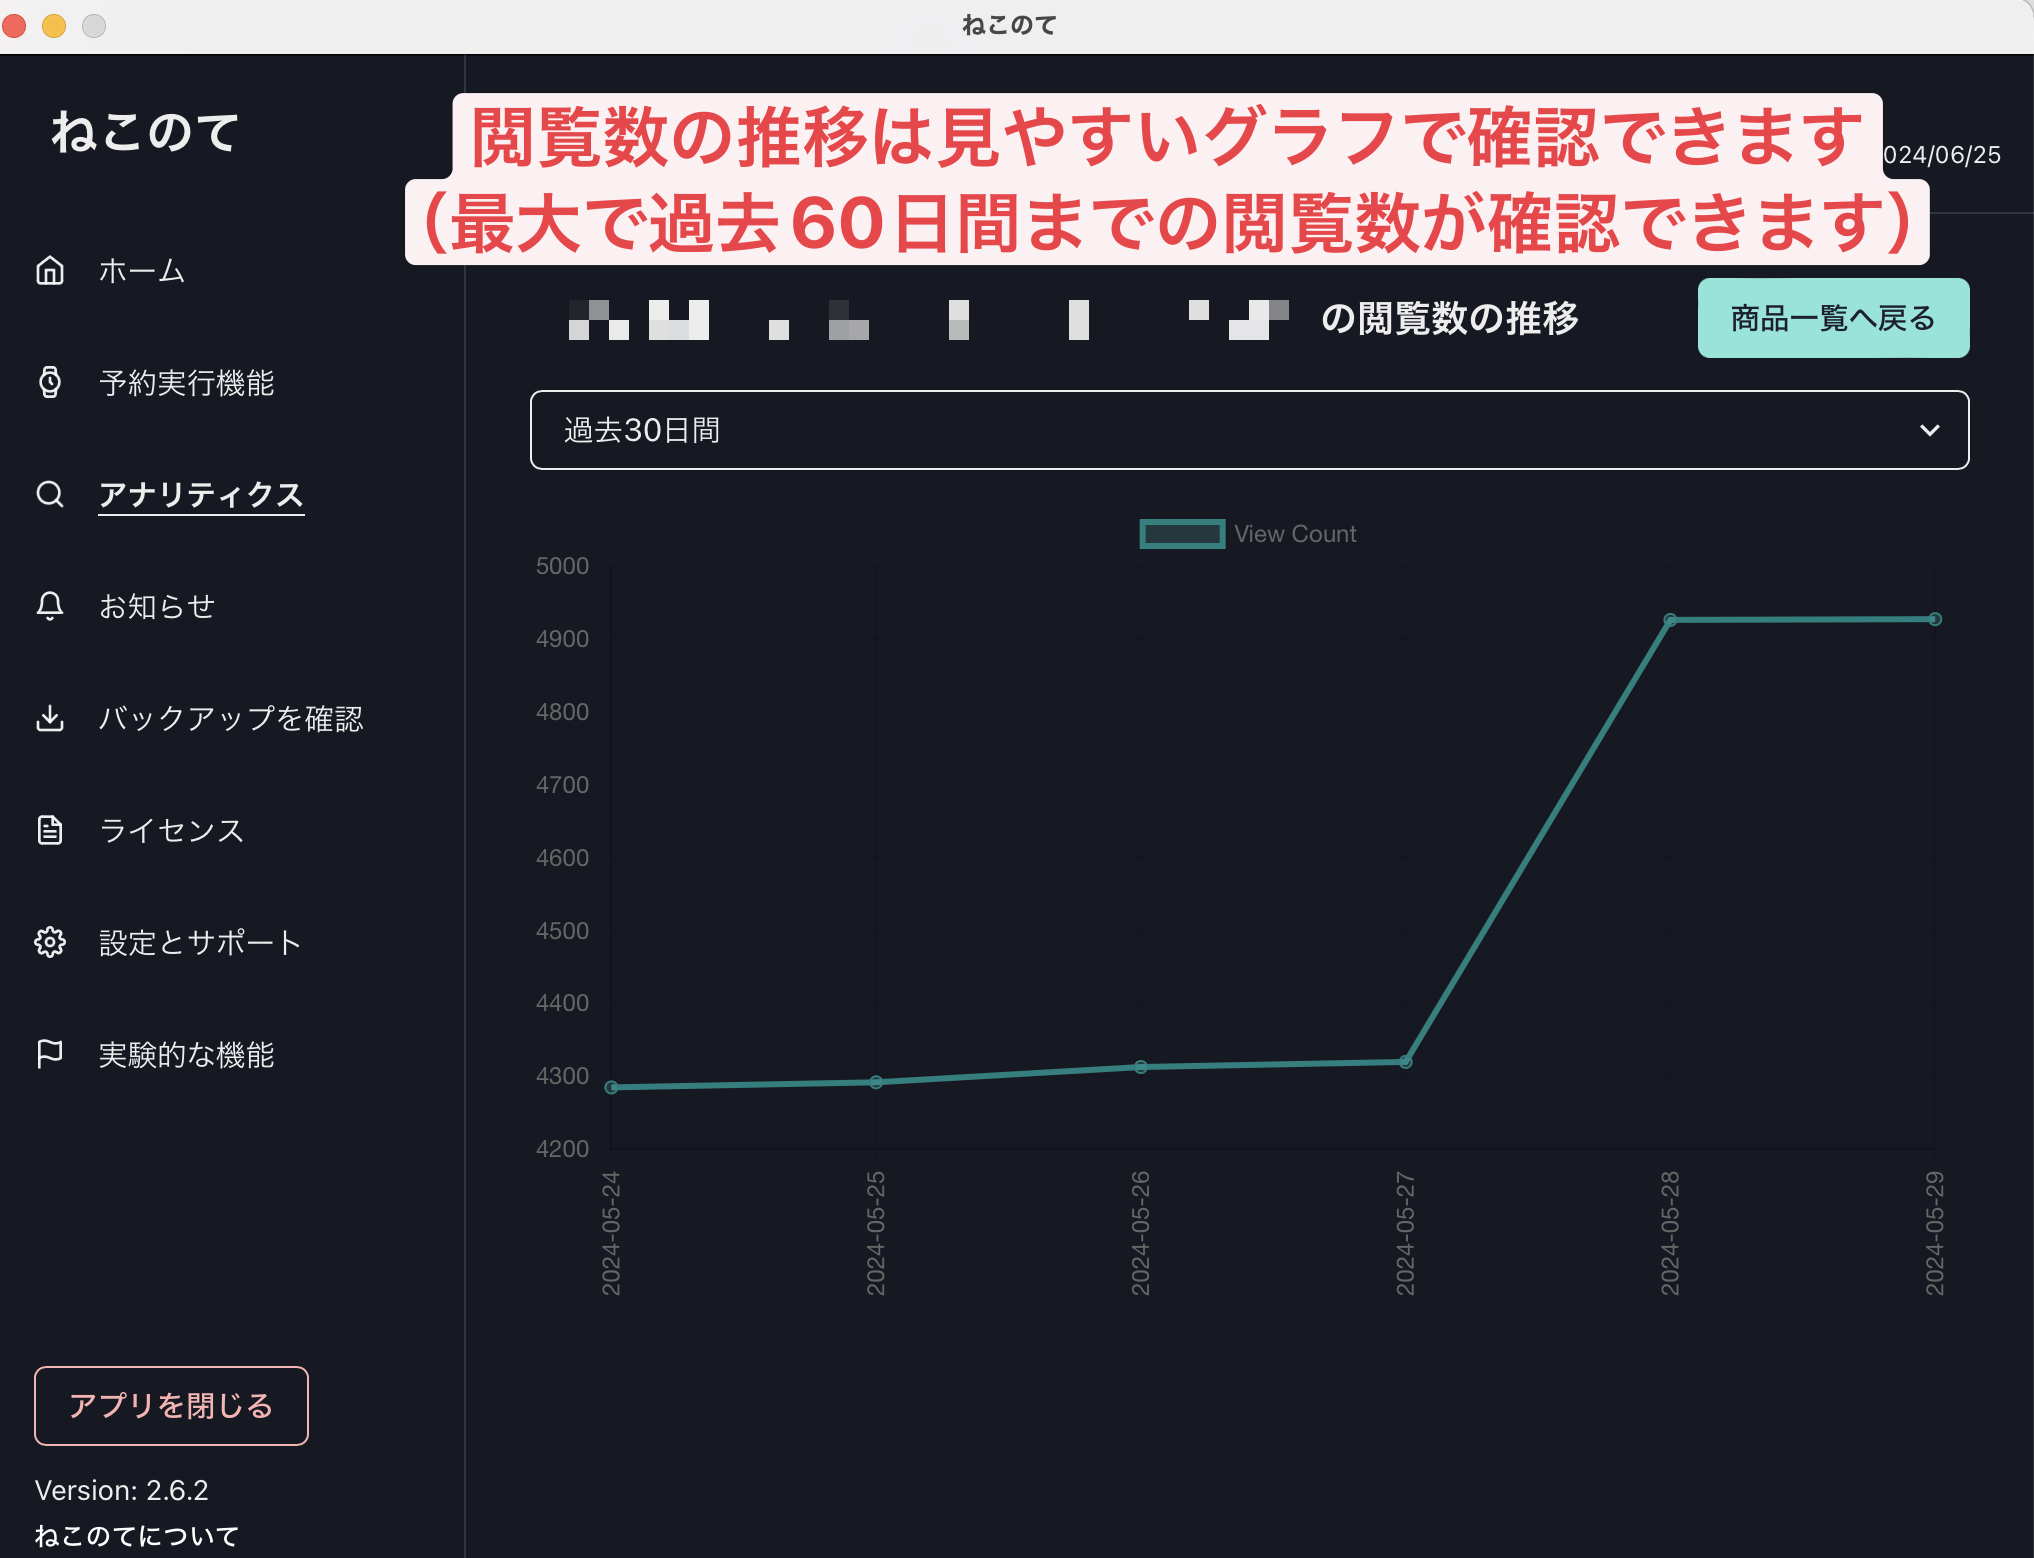Click the Home house icon
The image size is (2034, 1558).
[x=50, y=270]
